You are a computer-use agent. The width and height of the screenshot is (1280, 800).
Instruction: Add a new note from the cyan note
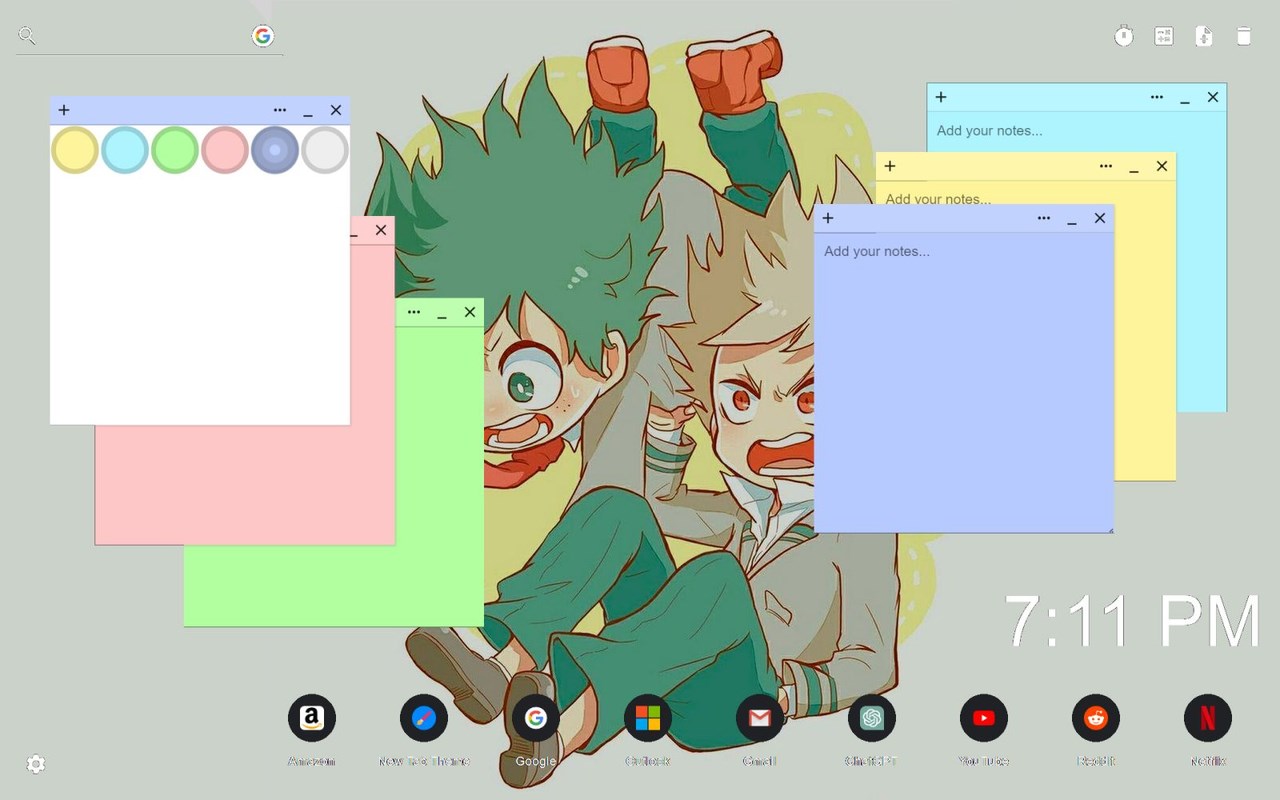pos(941,97)
